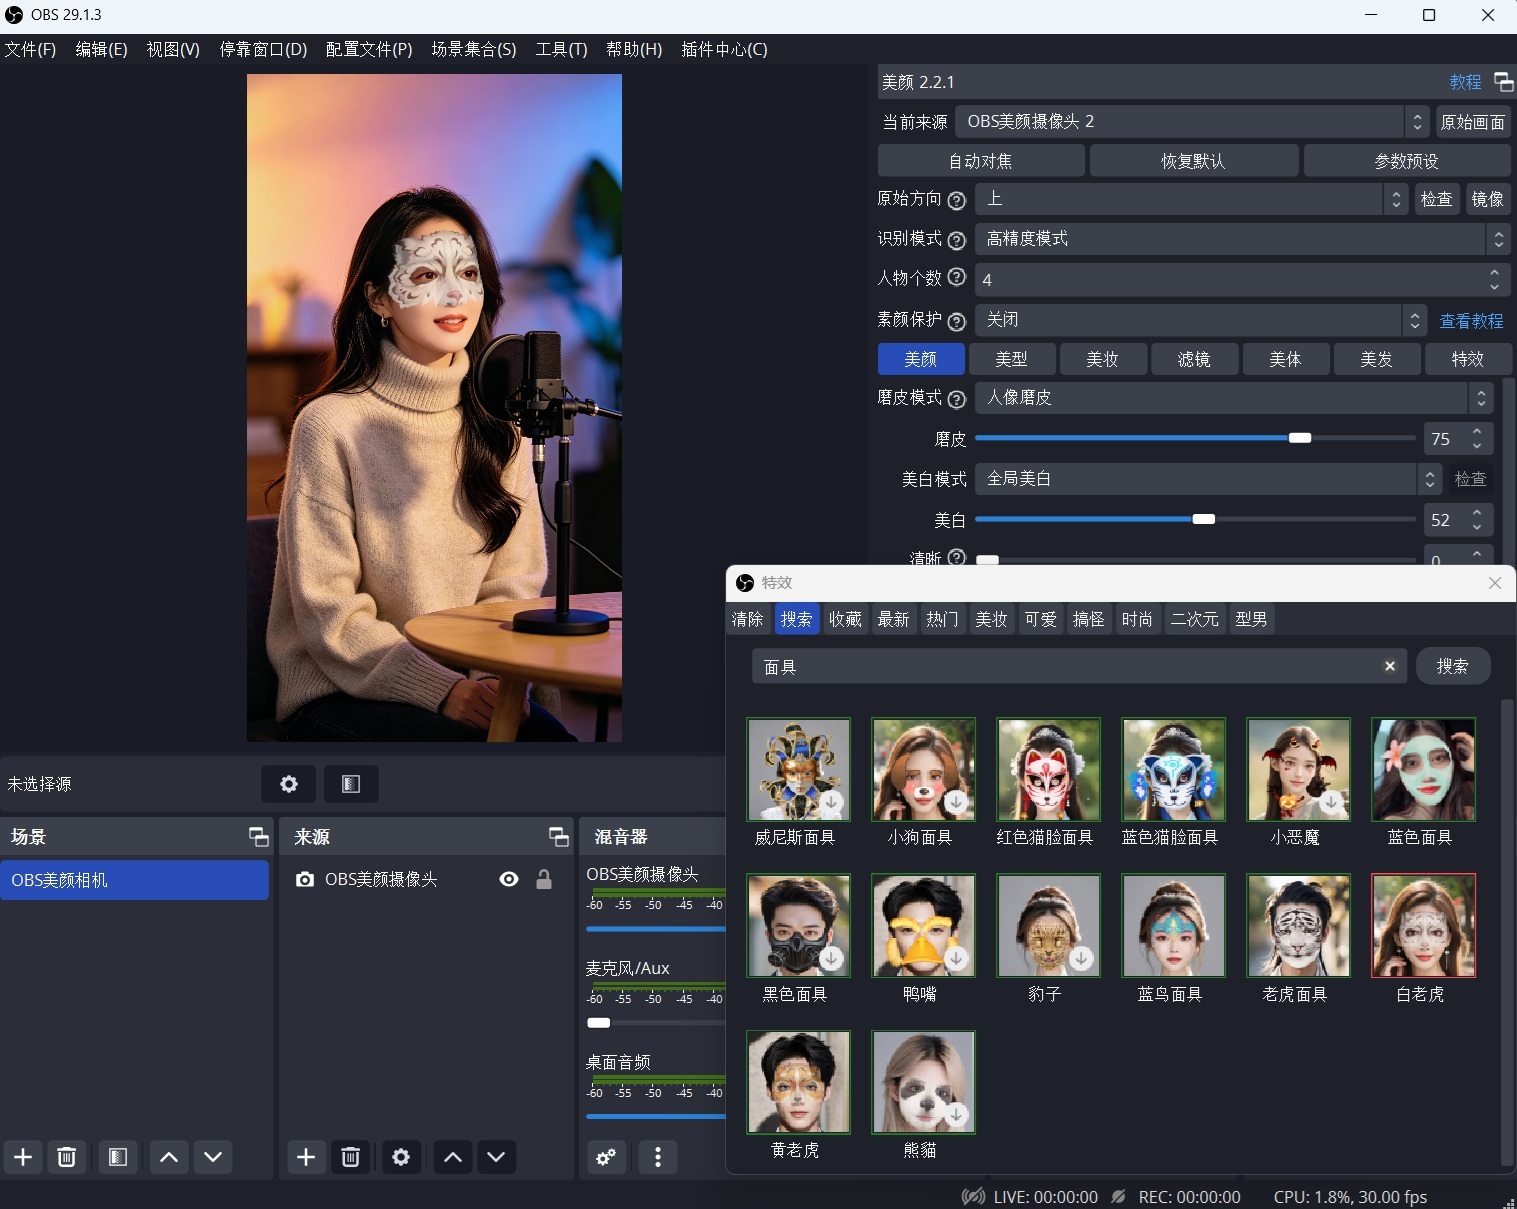Click help icon beside 素颜保护
This screenshot has height=1209, width=1517.
957,321
